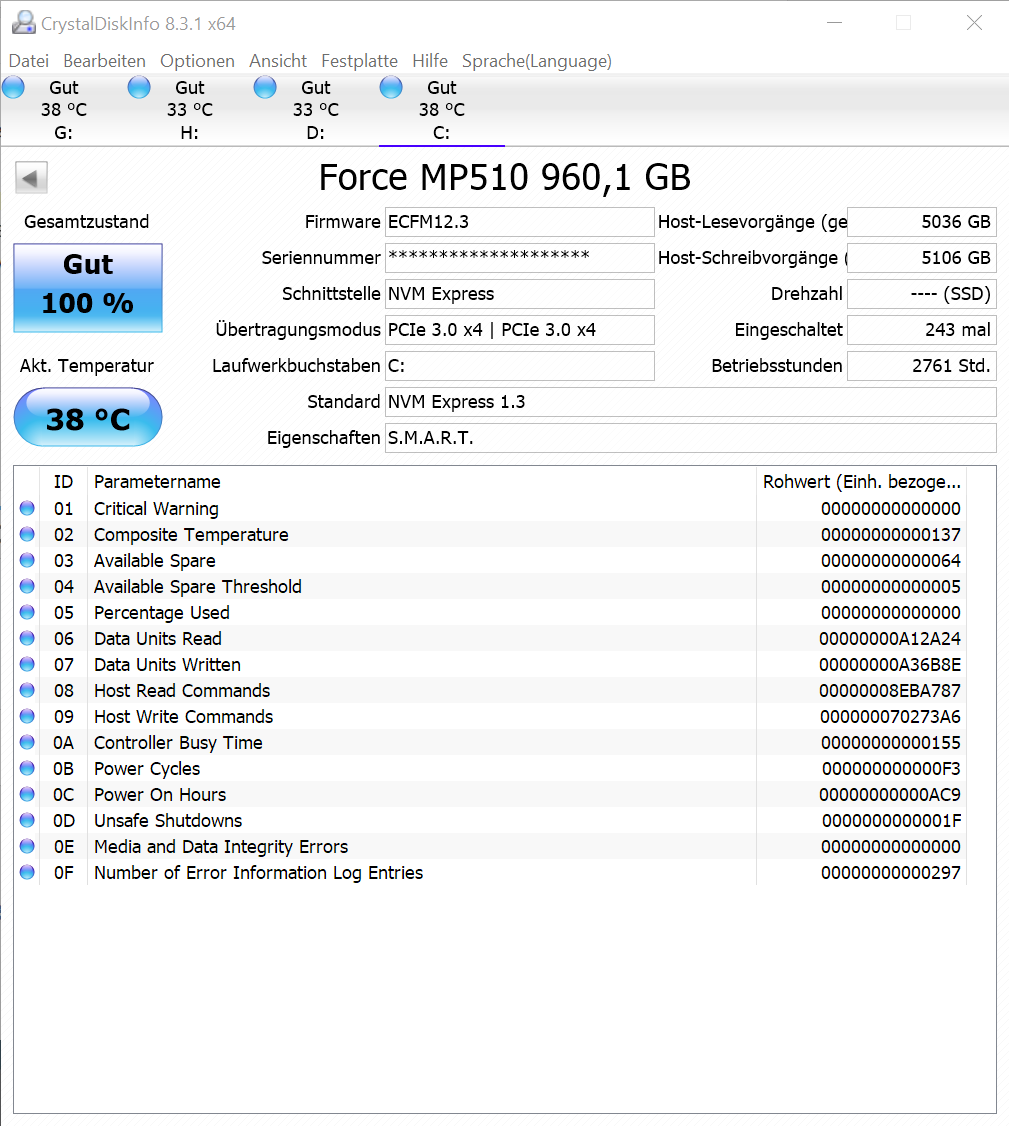Select drive C: status orb
Image resolution: width=1009 pixels, height=1126 pixels.
coord(391,88)
